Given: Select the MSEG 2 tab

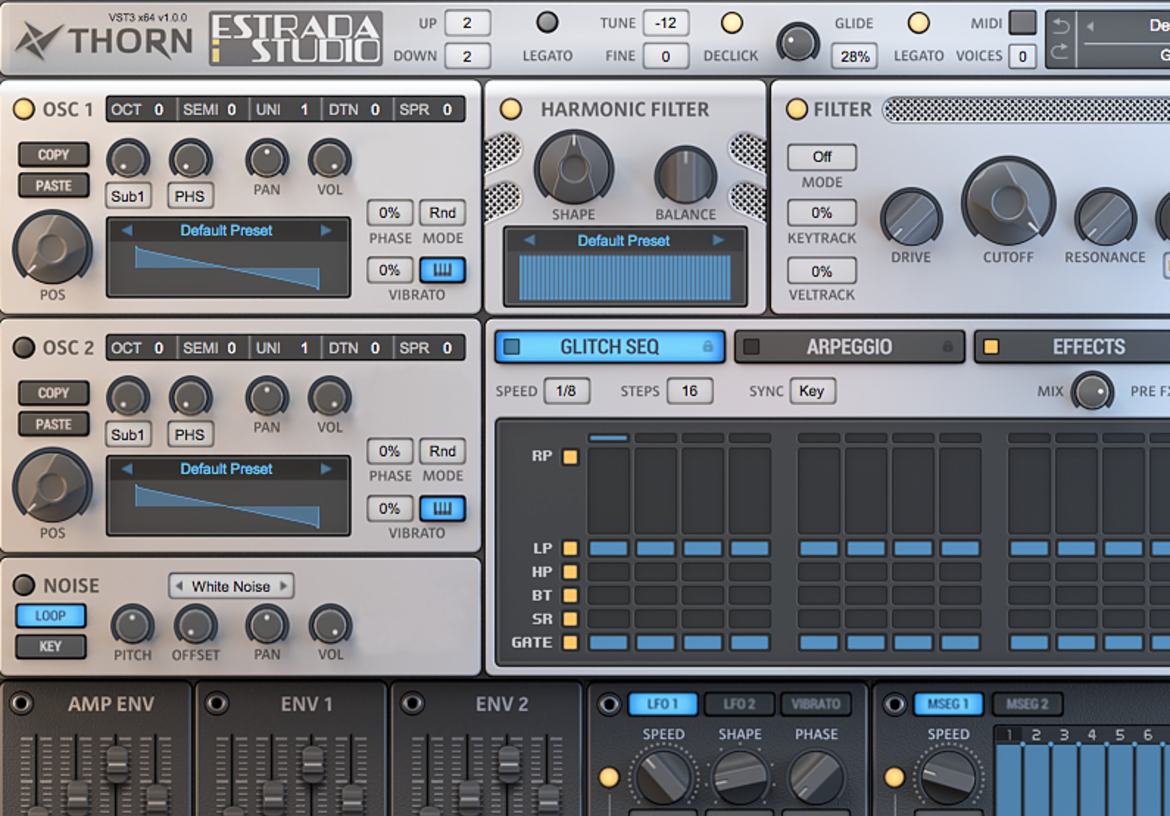Looking at the screenshot, I should tap(1027, 703).
